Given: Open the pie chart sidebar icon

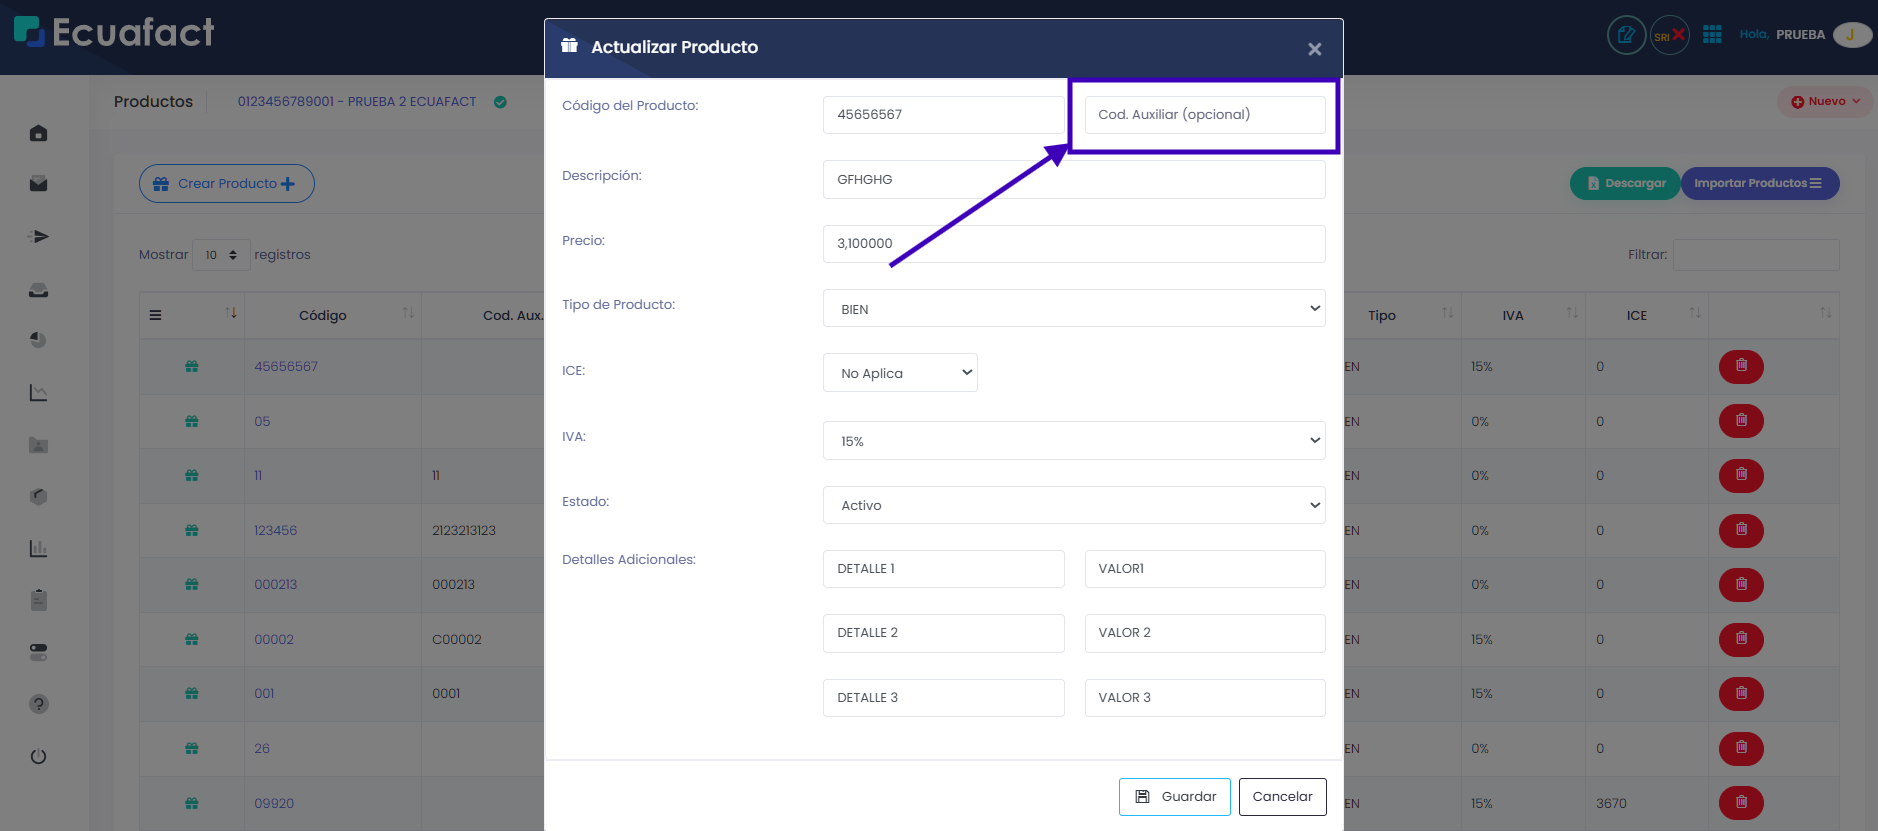Looking at the screenshot, I should pos(38,340).
